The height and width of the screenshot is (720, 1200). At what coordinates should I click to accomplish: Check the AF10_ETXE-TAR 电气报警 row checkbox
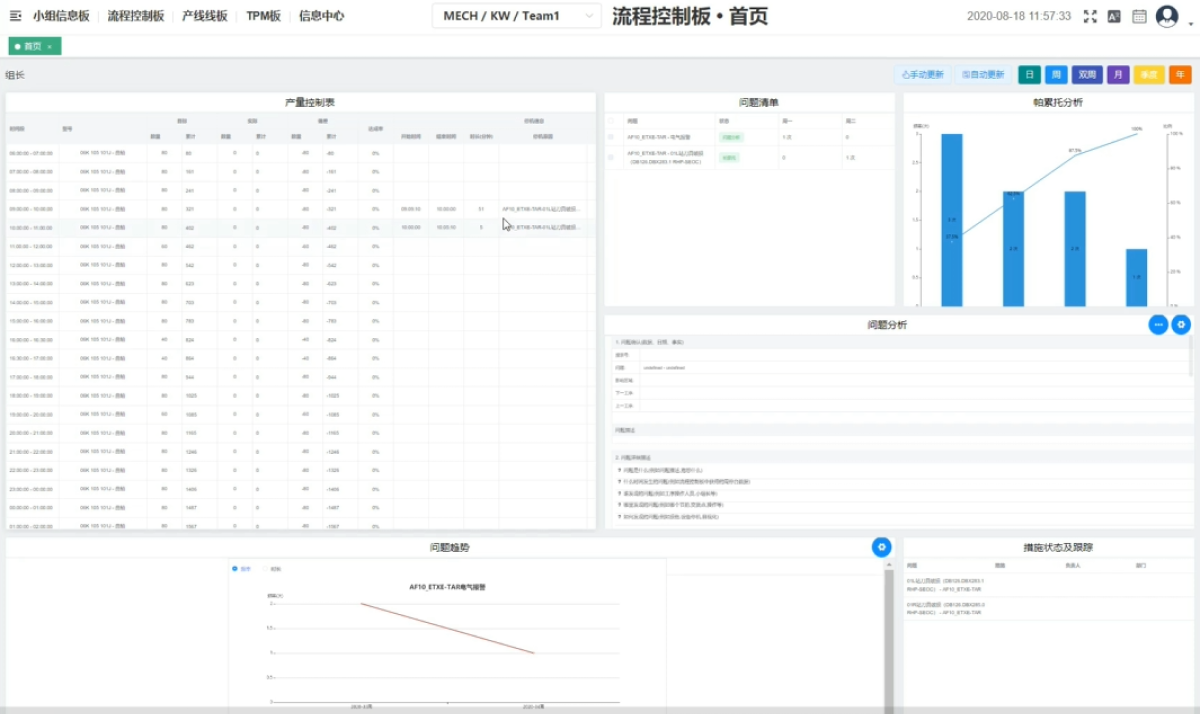[611, 137]
